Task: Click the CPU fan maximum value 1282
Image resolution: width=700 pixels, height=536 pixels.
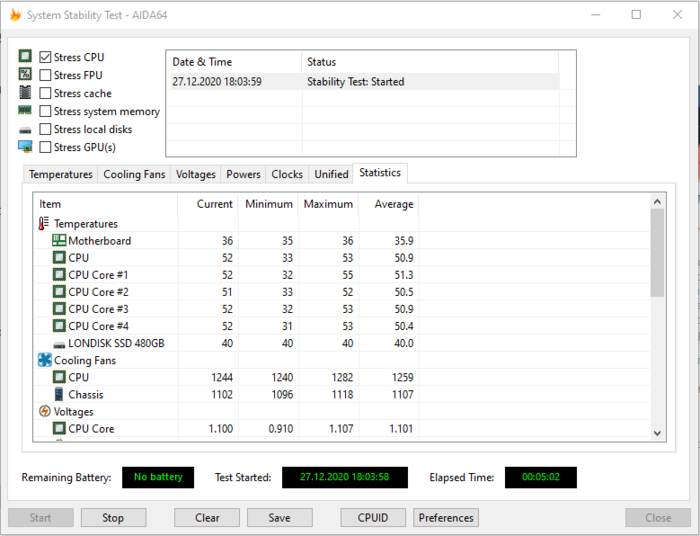Action: pos(342,378)
